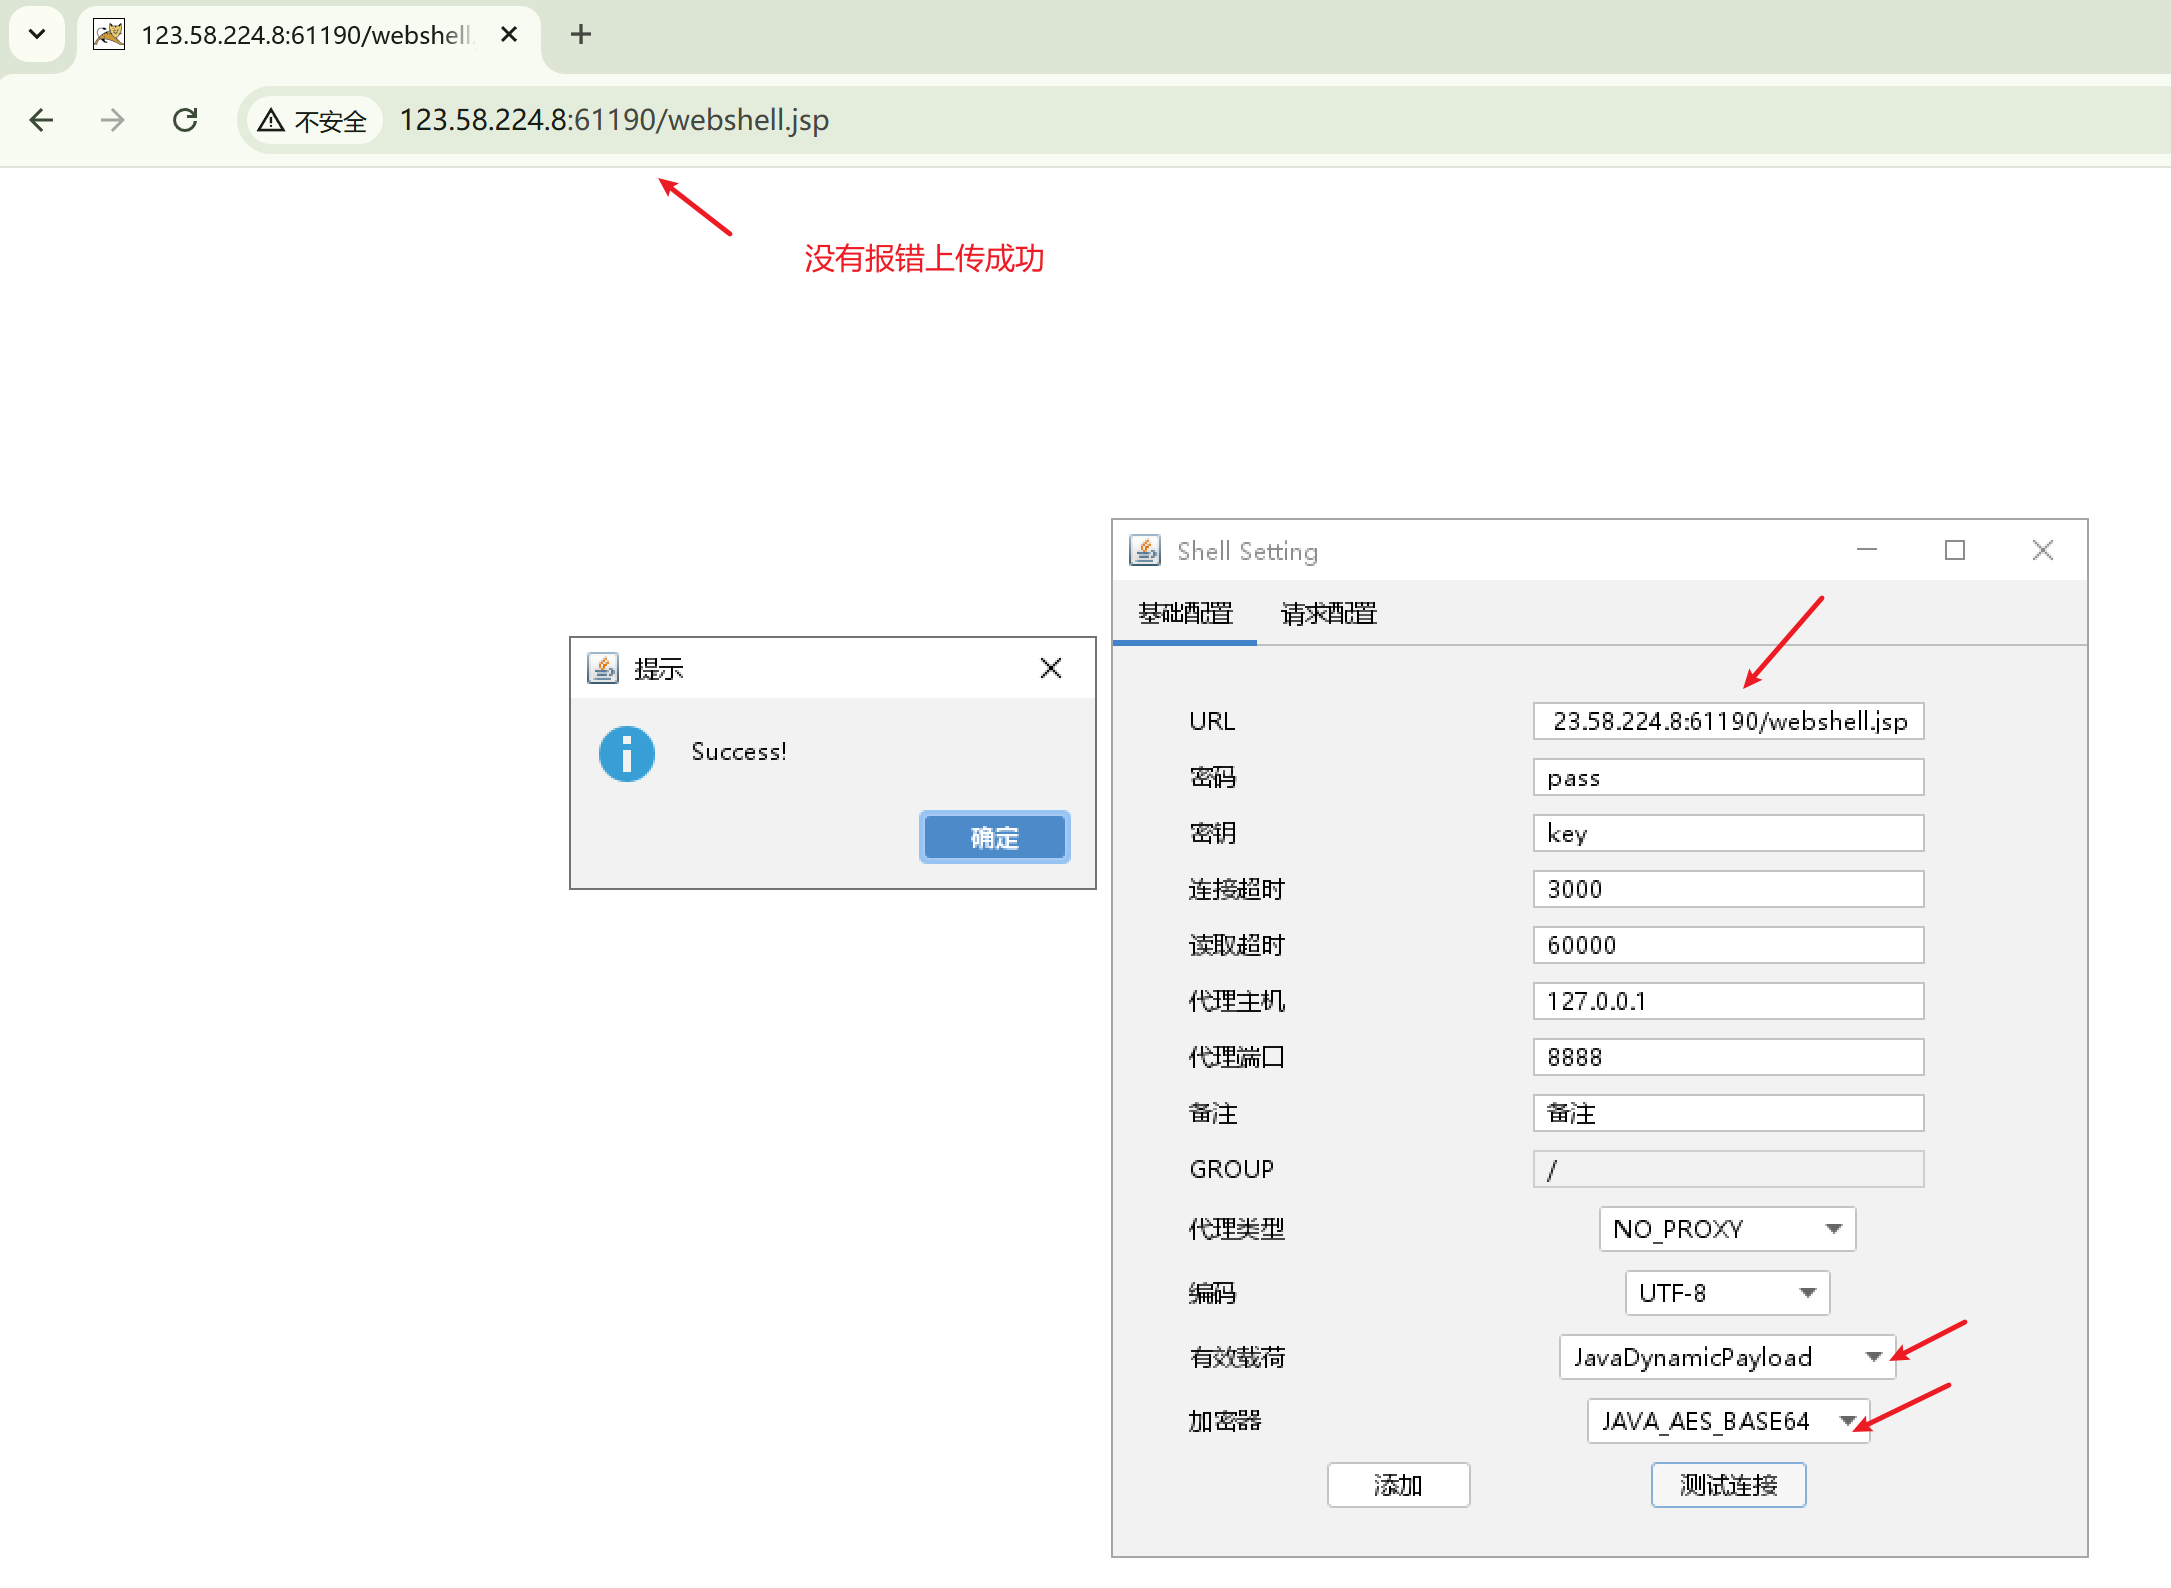Screen dimensions: 2171x1588
Task: Switch to the 请求配置 tab
Action: tap(1328, 613)
